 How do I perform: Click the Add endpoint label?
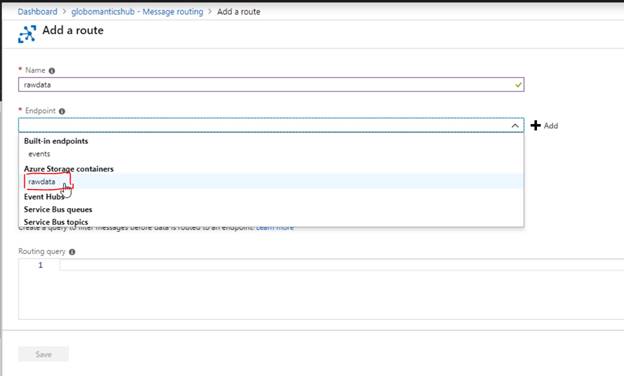[551, 126]
